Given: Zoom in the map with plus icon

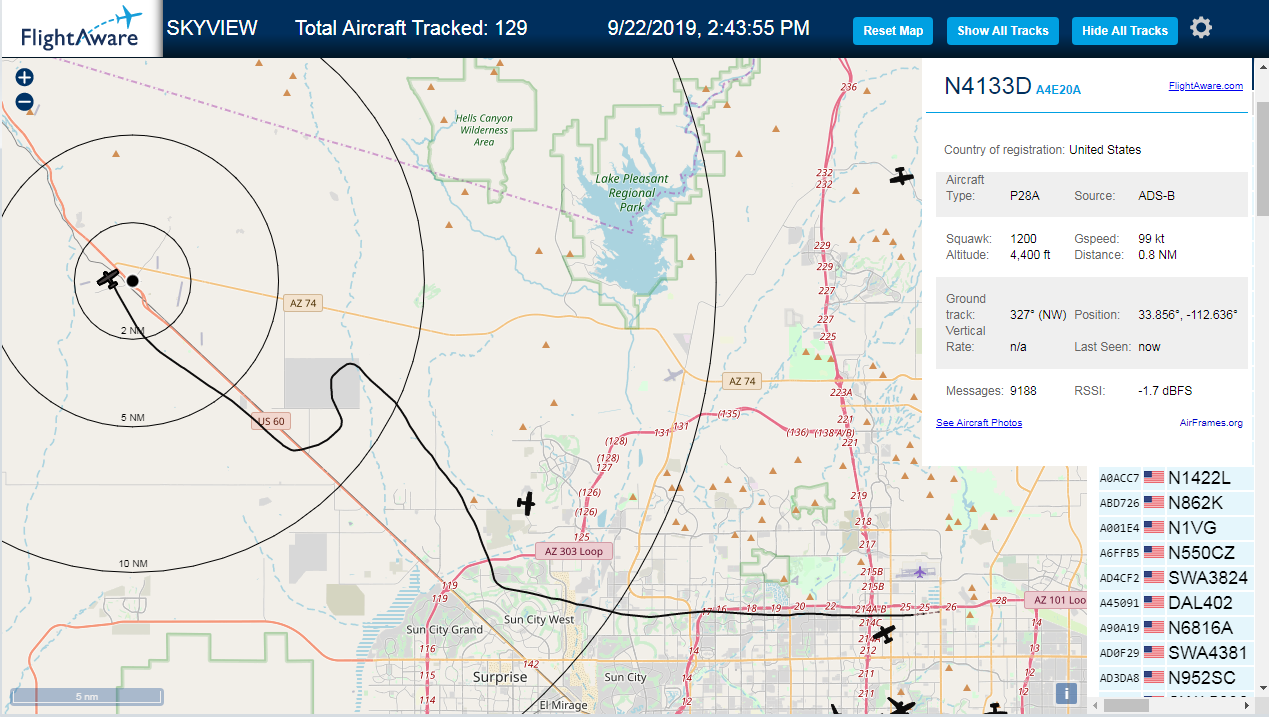Looking at the screenshot, I should pos(25,78).
